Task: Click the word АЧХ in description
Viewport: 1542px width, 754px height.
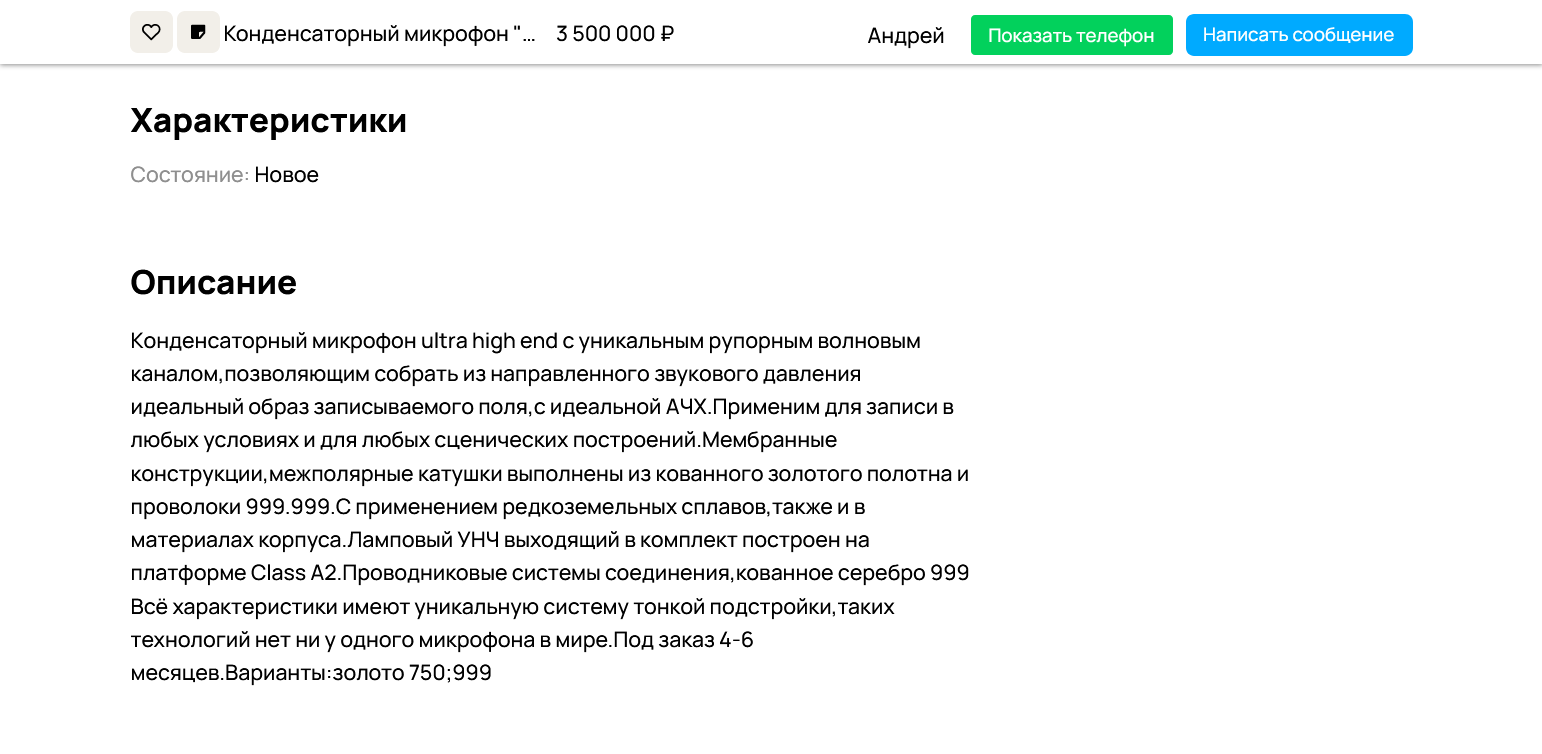Action: (687, 407)
